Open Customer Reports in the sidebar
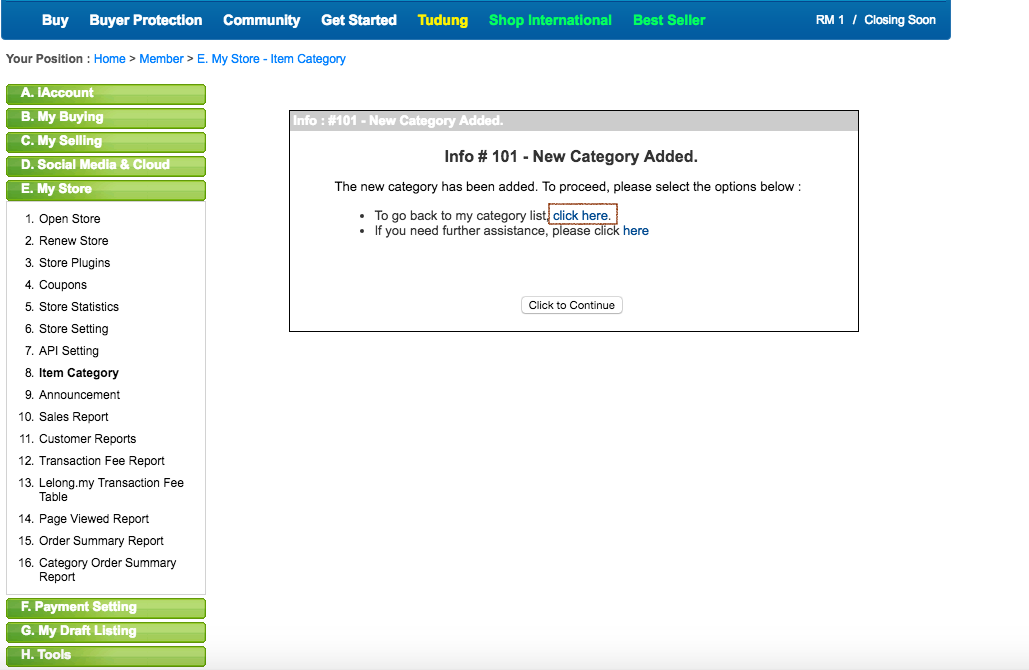1029x670 pixels. [x=87, y=439]
